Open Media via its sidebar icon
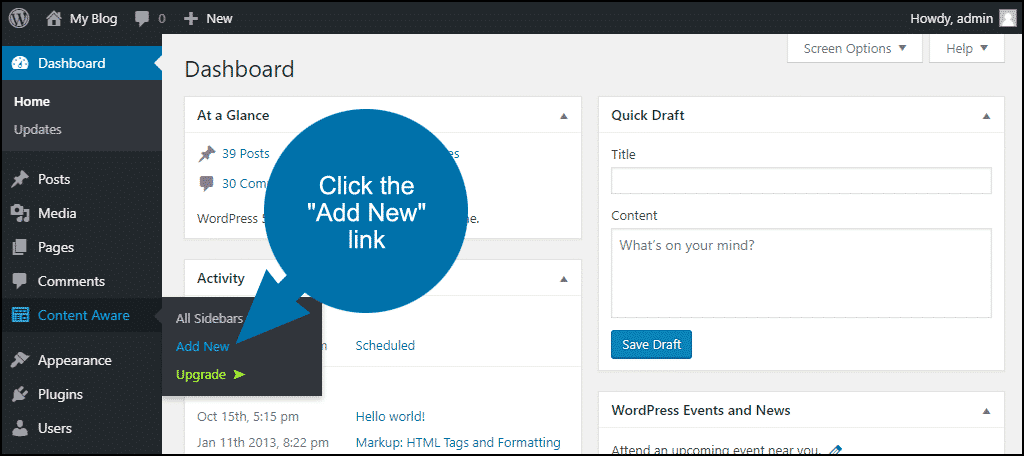This screenshot has height=456, width=1024. (20, 213)
